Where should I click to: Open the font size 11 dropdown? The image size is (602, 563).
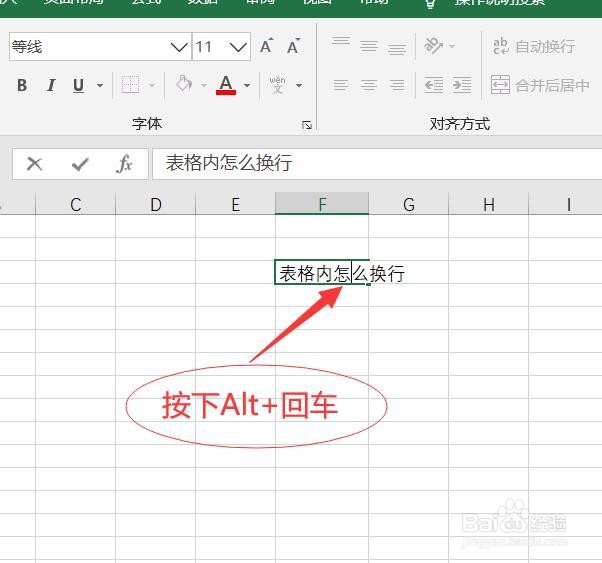(238, 47)
